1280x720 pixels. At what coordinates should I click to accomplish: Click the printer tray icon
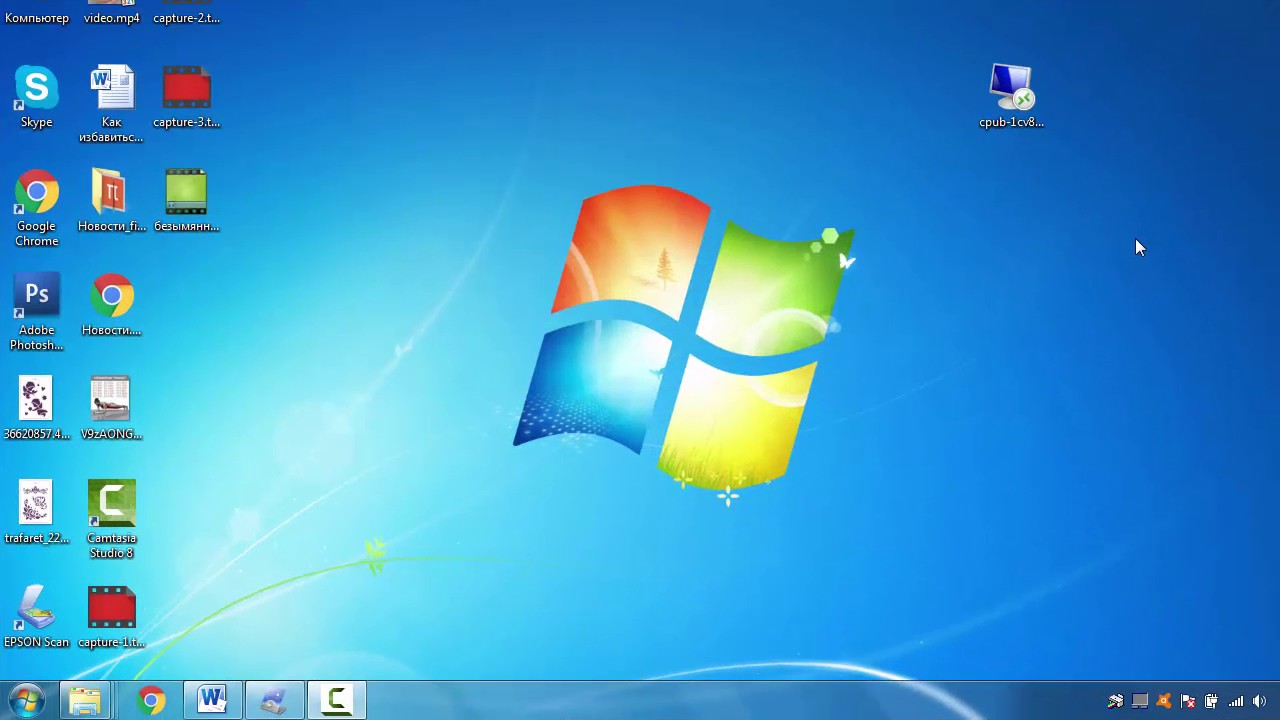coord(1116,701)
